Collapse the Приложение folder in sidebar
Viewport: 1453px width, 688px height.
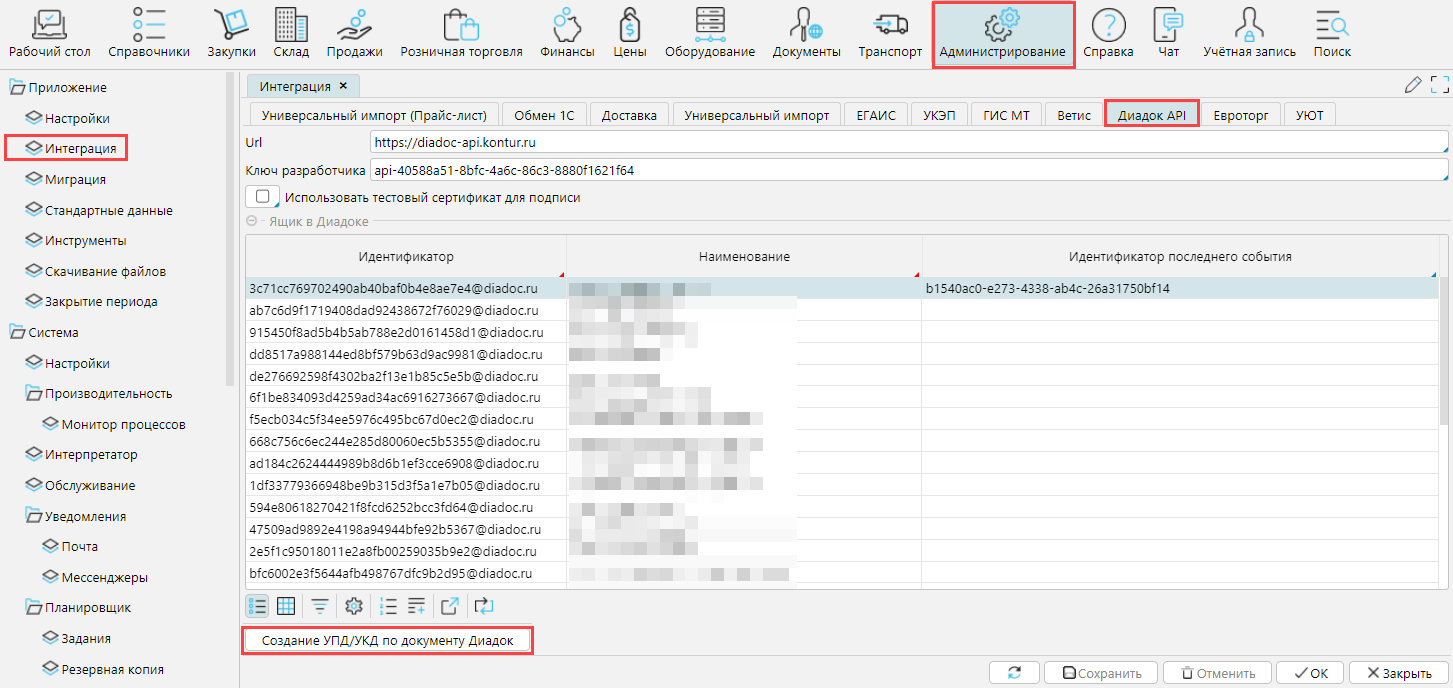click(x=17, y=88)
